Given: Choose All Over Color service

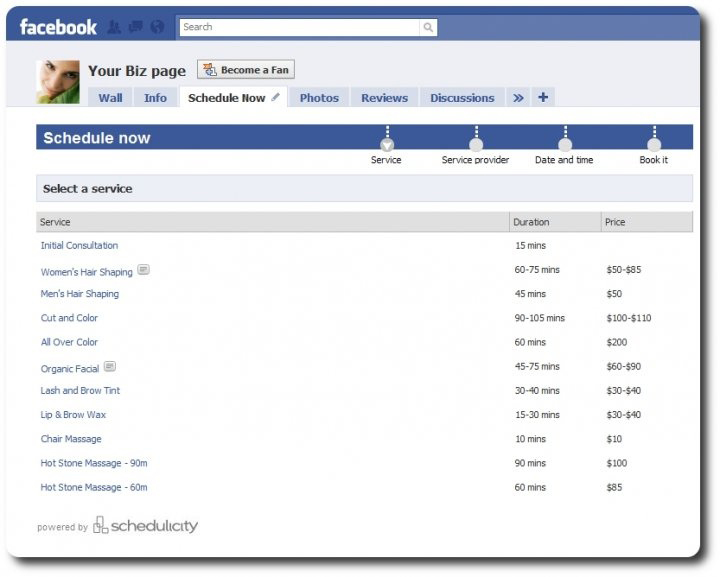Looking at the screenshot, I should [x=69, y=342].
